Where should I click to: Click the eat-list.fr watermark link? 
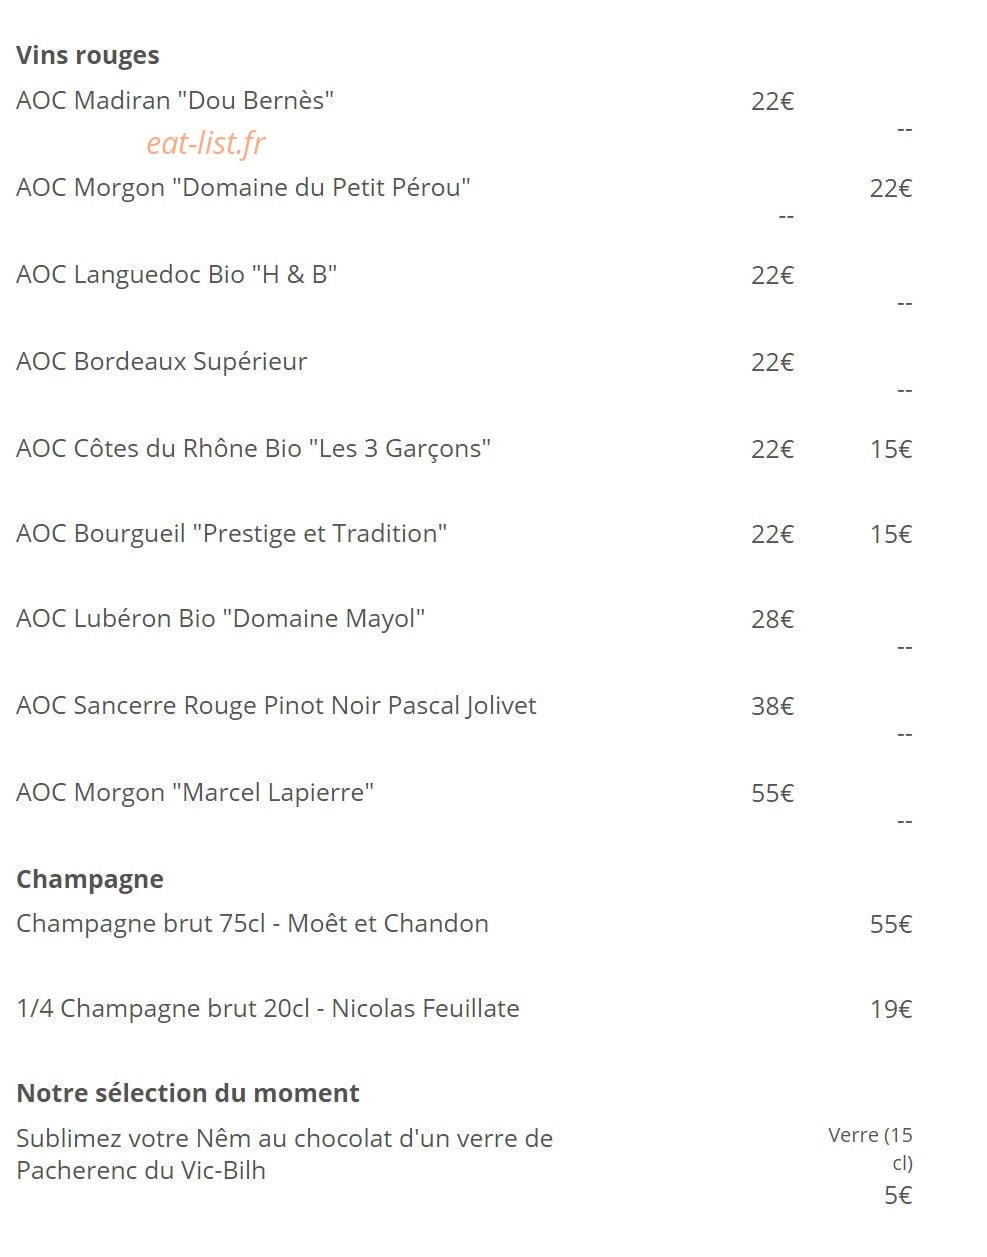pyautogui.click(x=206, y=144)
